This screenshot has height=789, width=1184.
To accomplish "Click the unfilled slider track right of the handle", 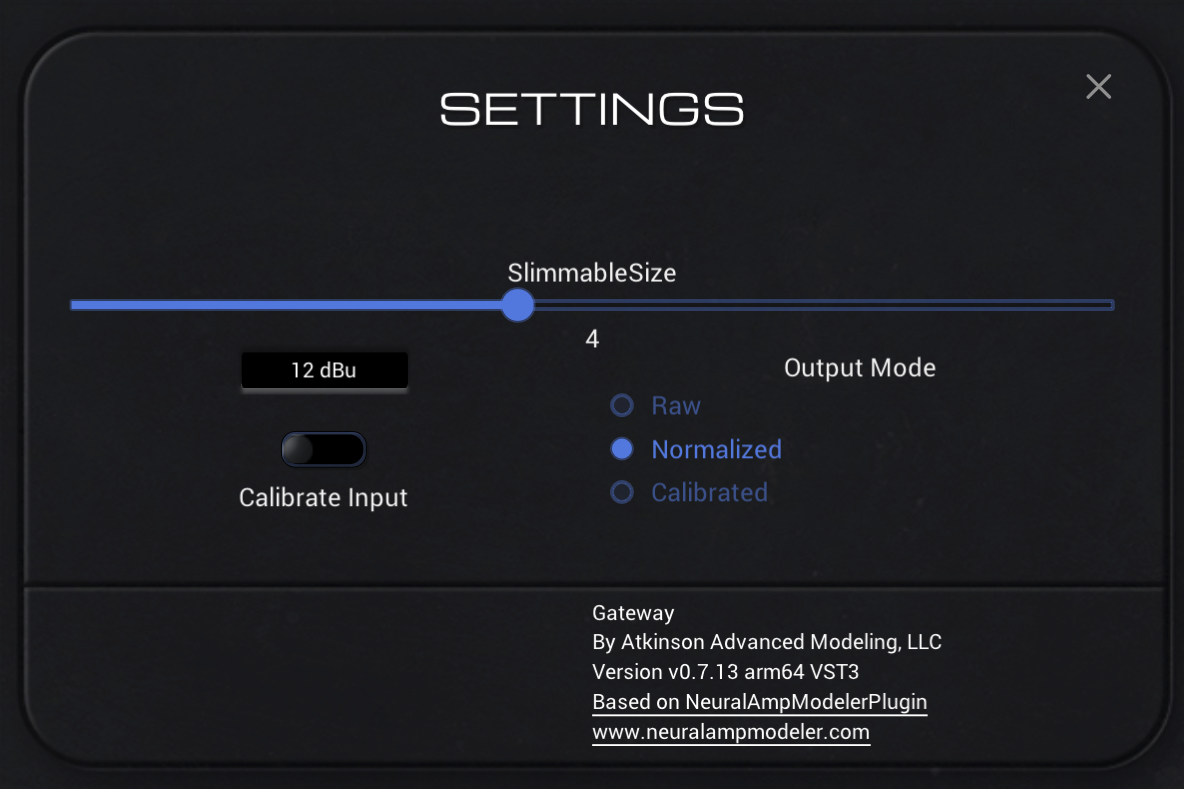I will [820, 305].
